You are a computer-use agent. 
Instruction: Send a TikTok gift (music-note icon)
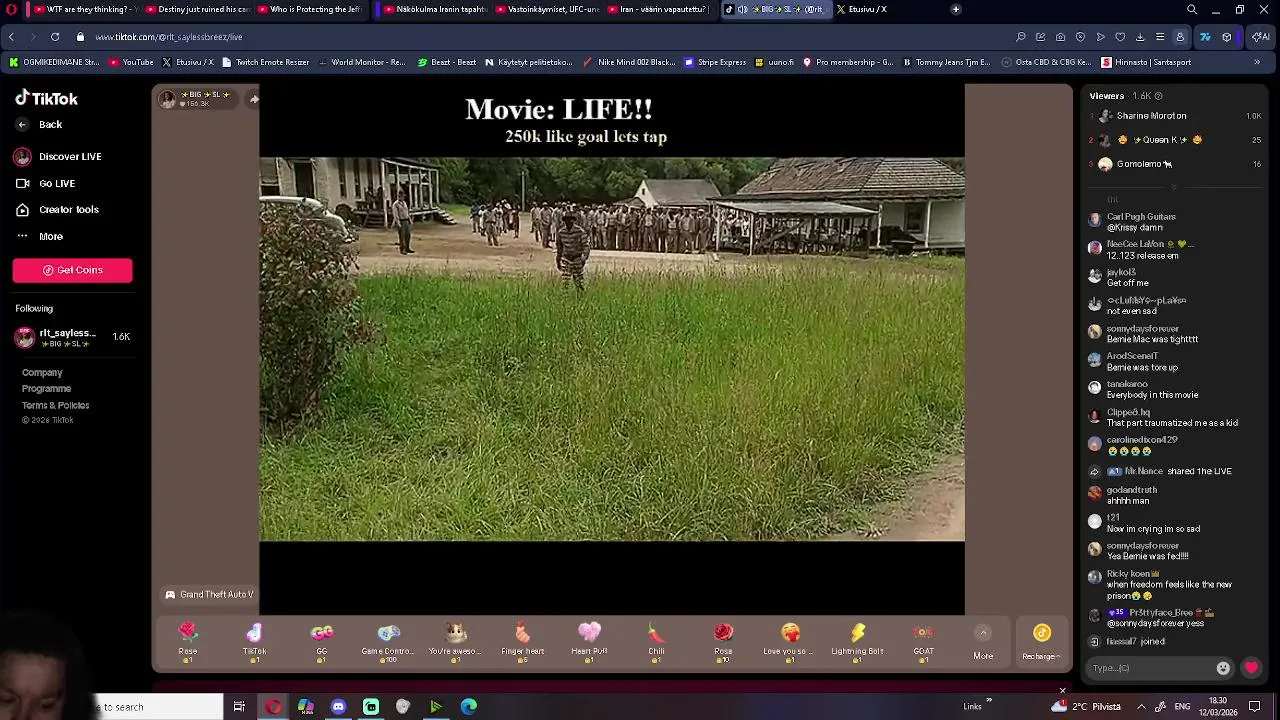254,641
